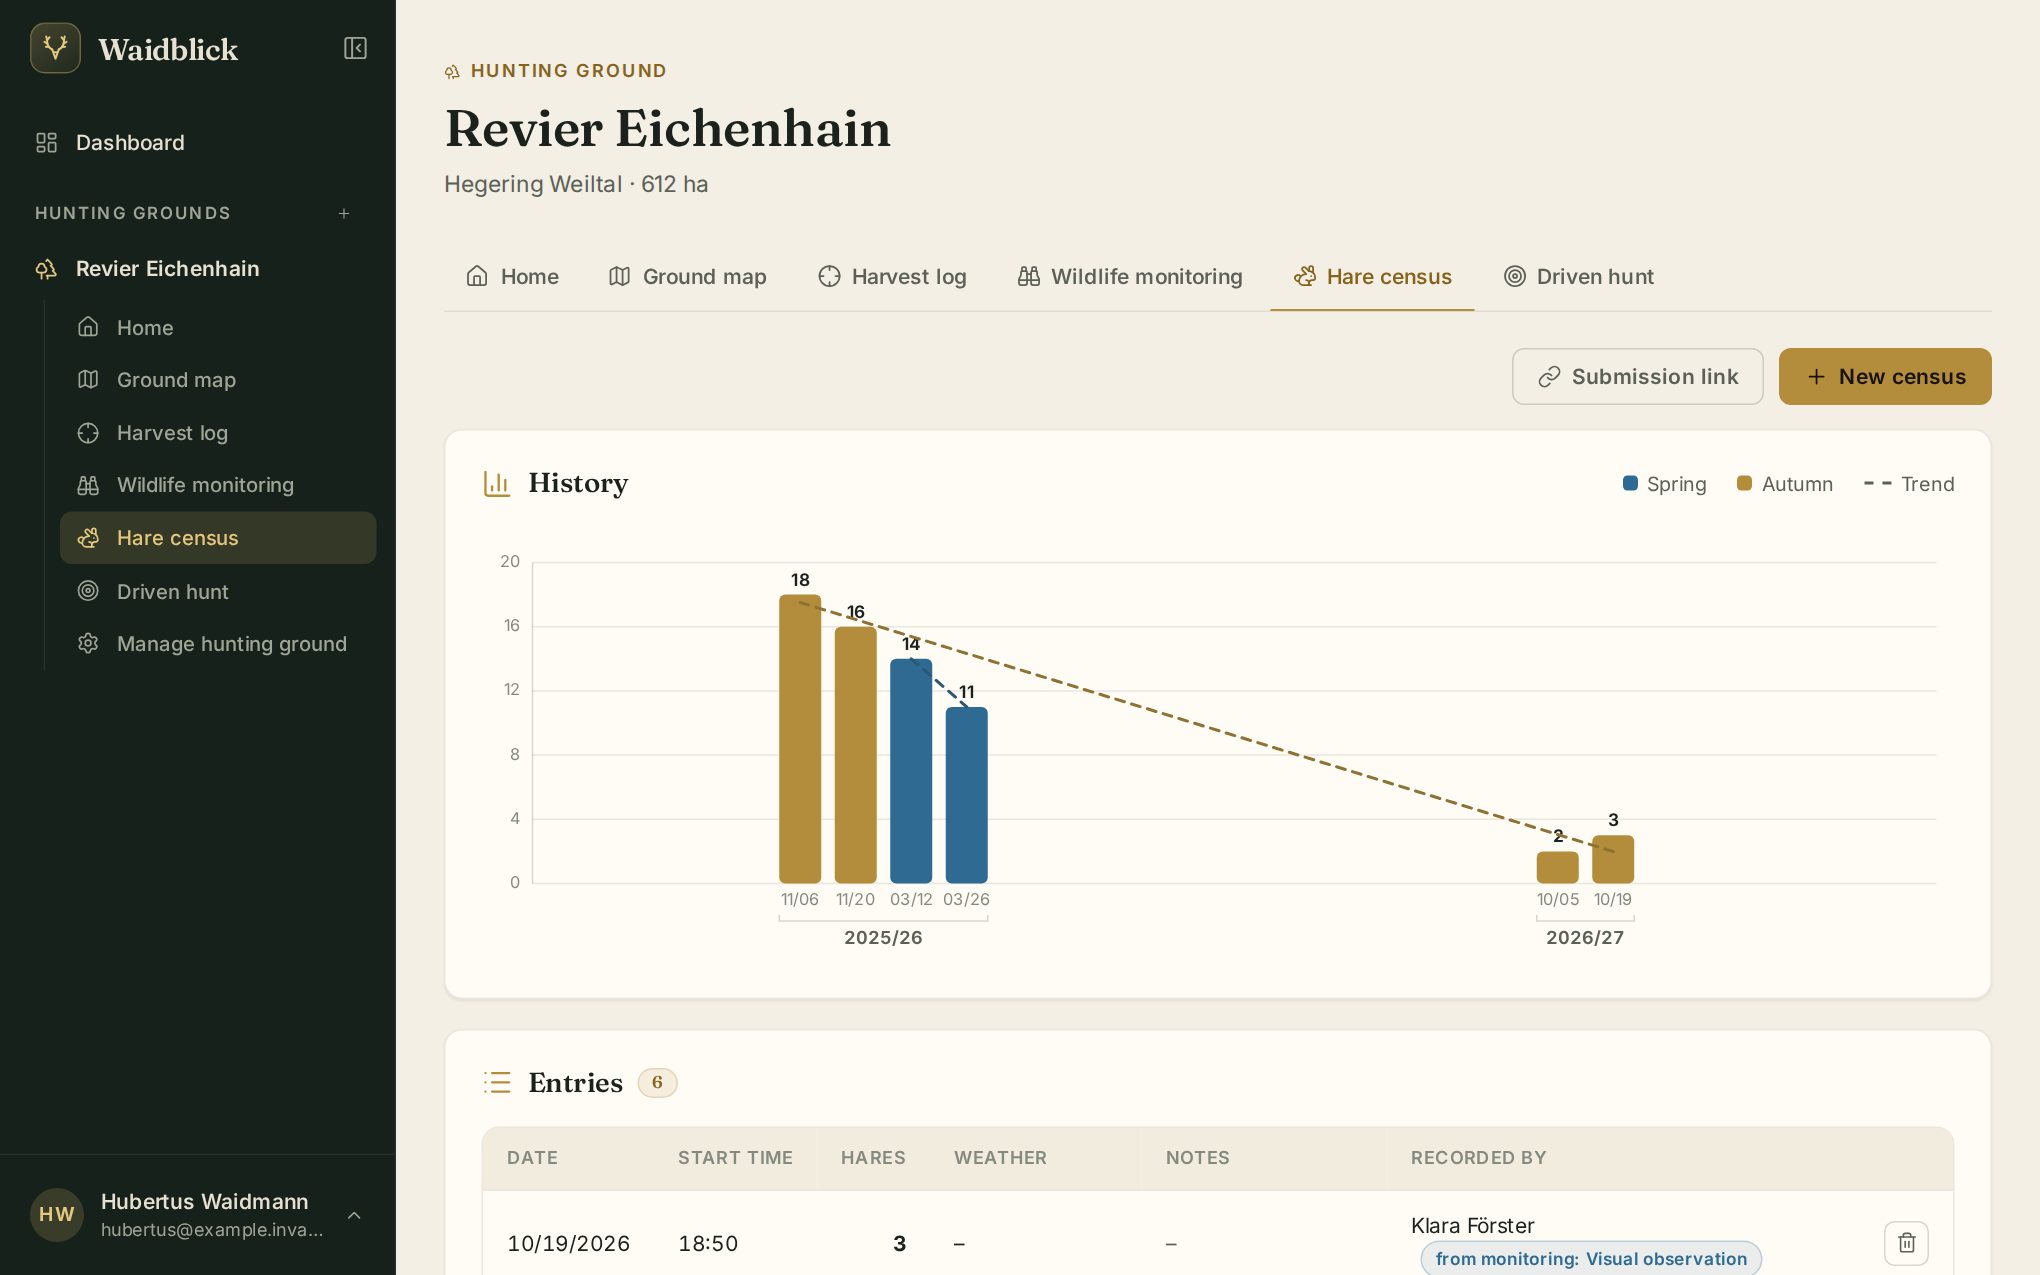Image resolution: width=2040 pixels, height=1275 pixels.
Task: Select the 11/06 autumn bar showing 18
Action: click(800, 739)
